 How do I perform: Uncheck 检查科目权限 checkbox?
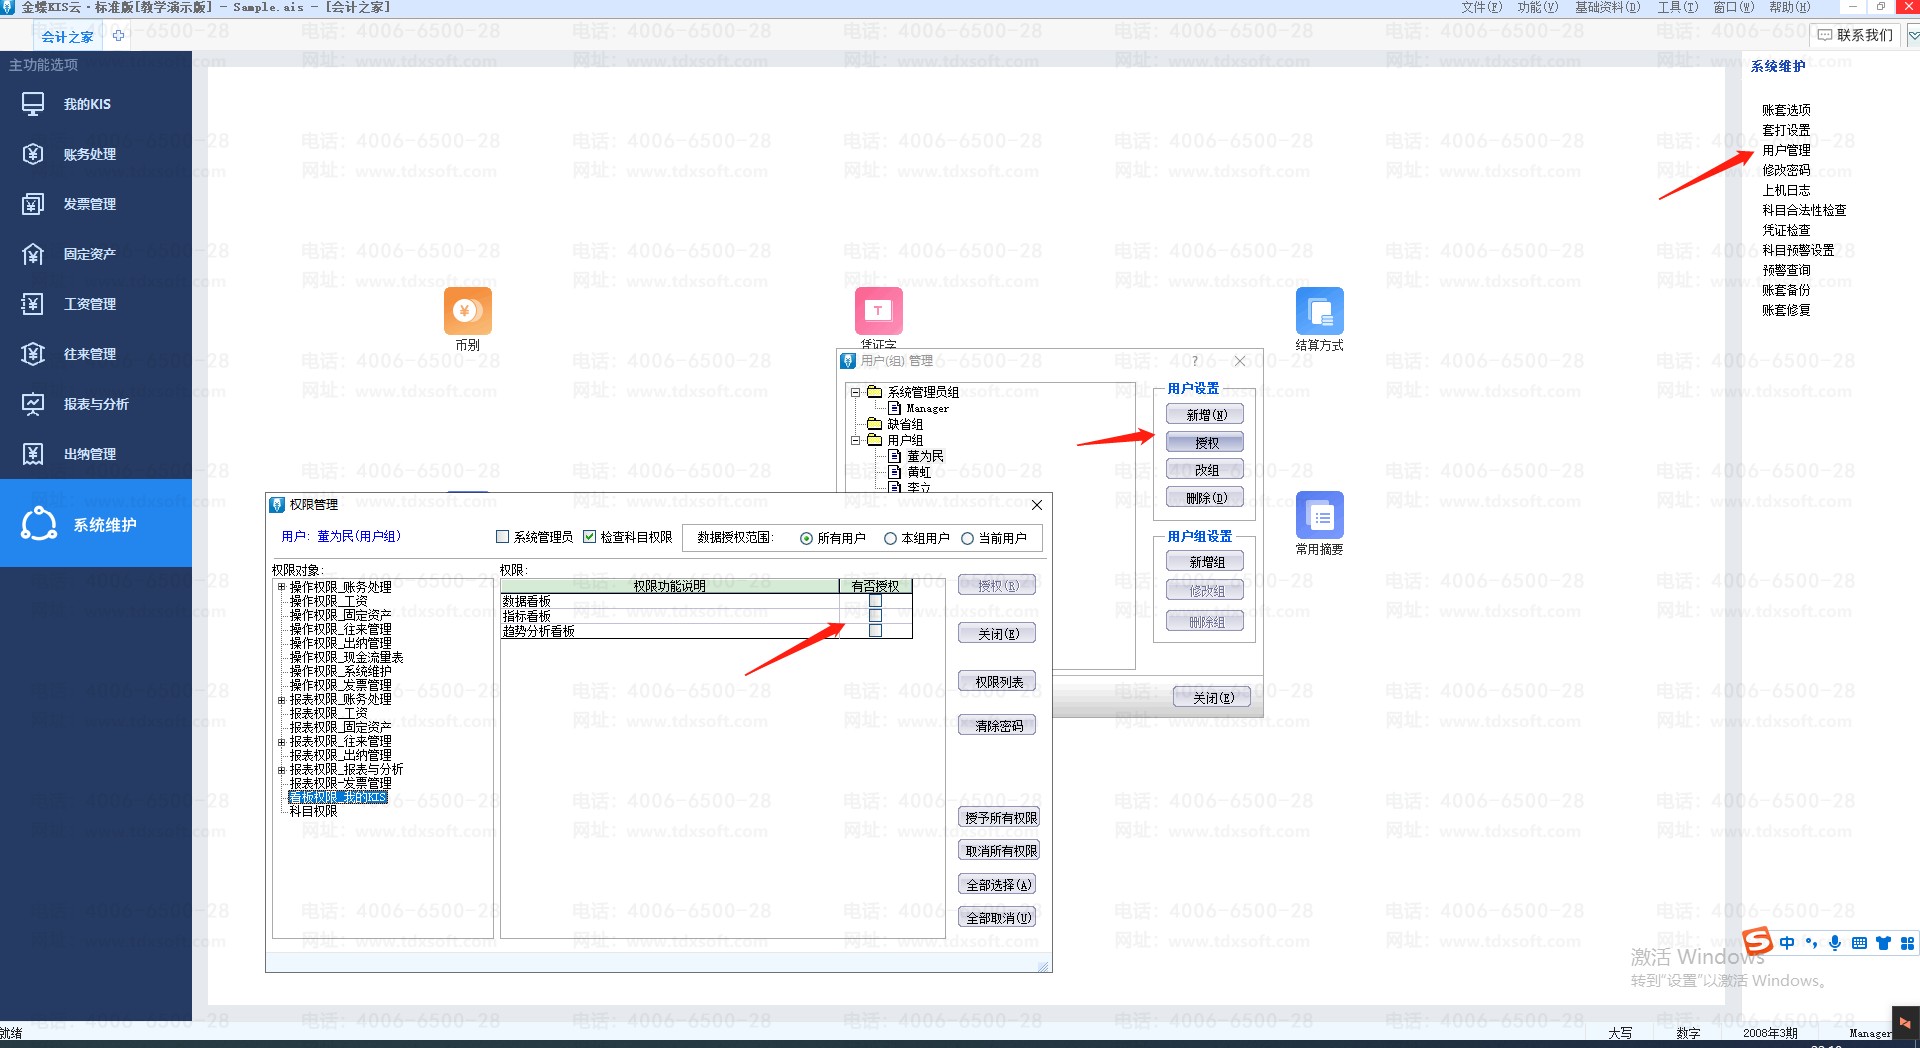point(590,537)
